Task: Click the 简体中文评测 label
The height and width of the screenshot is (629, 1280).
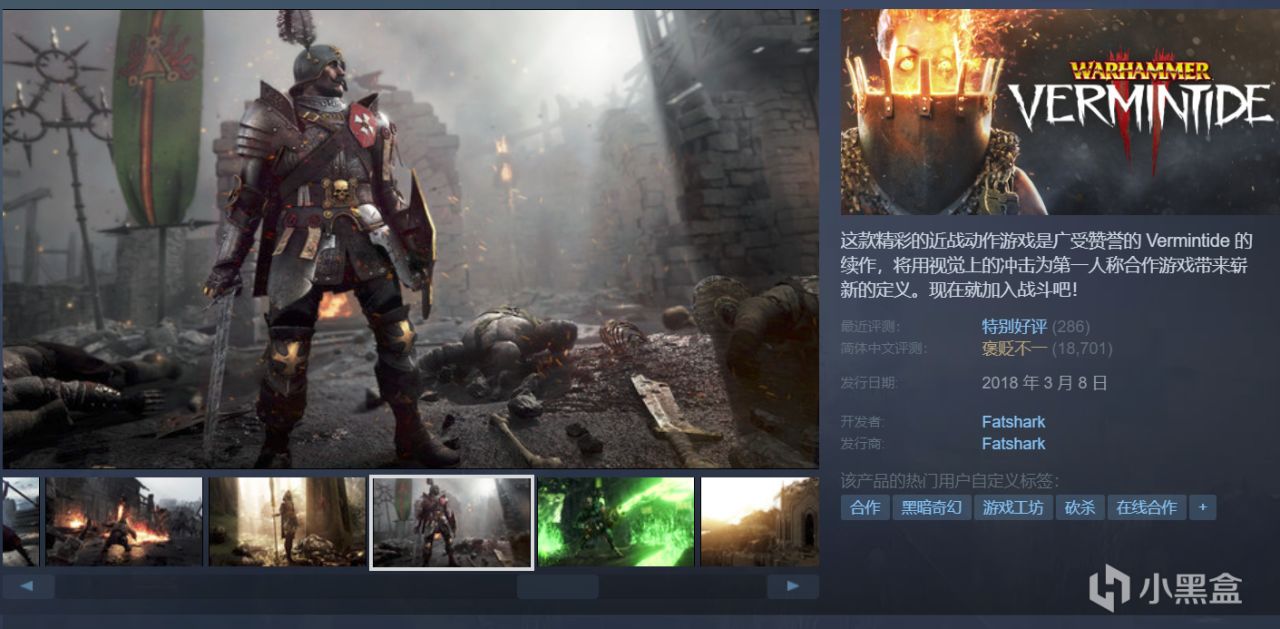Action: 883,348
